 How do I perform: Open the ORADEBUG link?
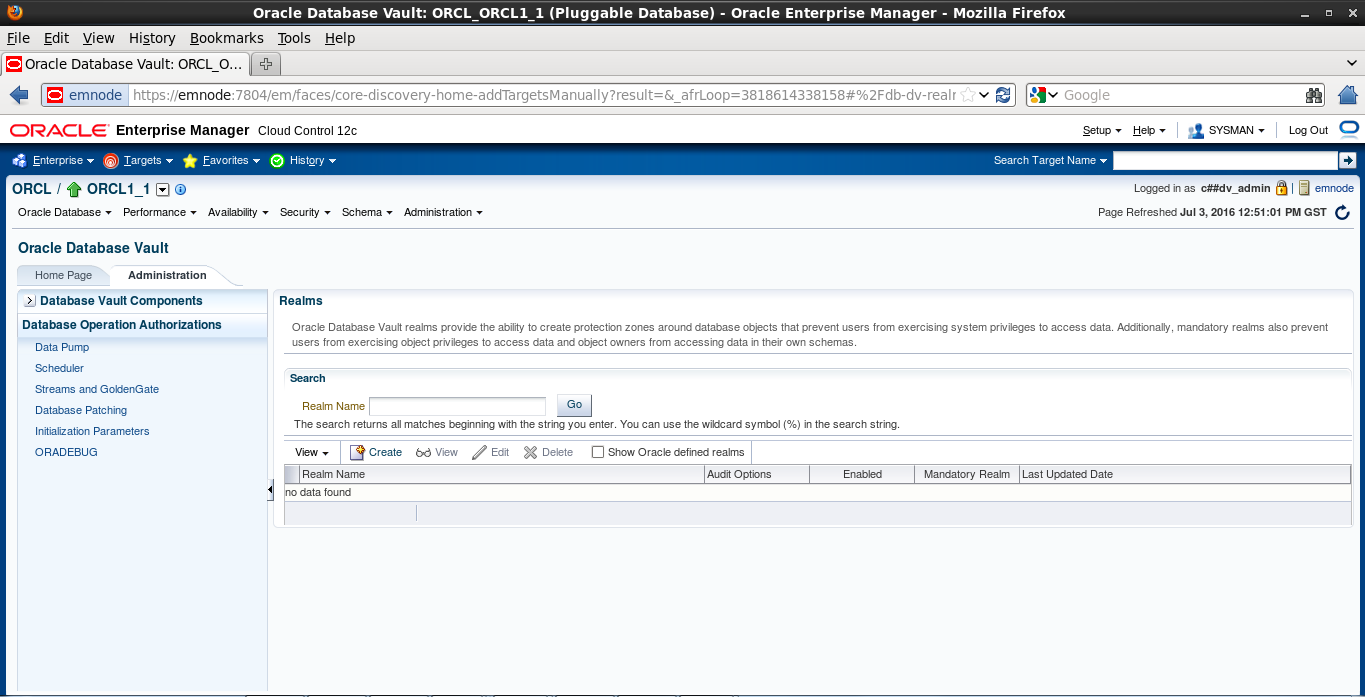(x=66, y=452)
